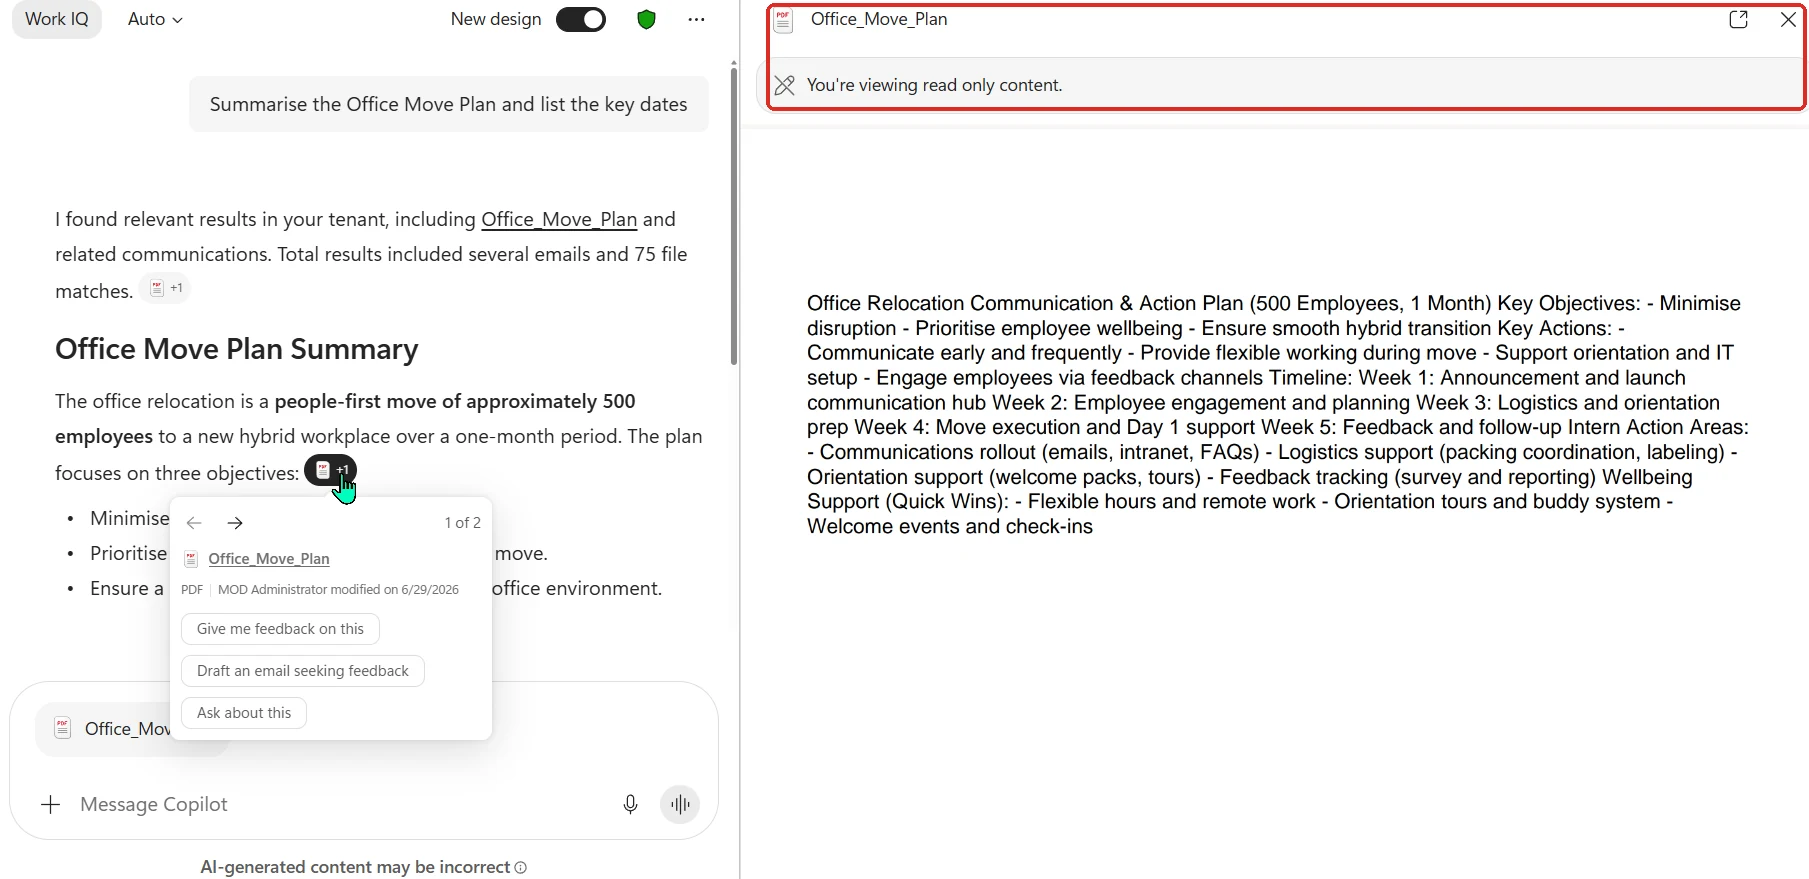This screenshot has width=1809, height=879.
Task: Start voice chat waveform button
Action: (680, 804)
